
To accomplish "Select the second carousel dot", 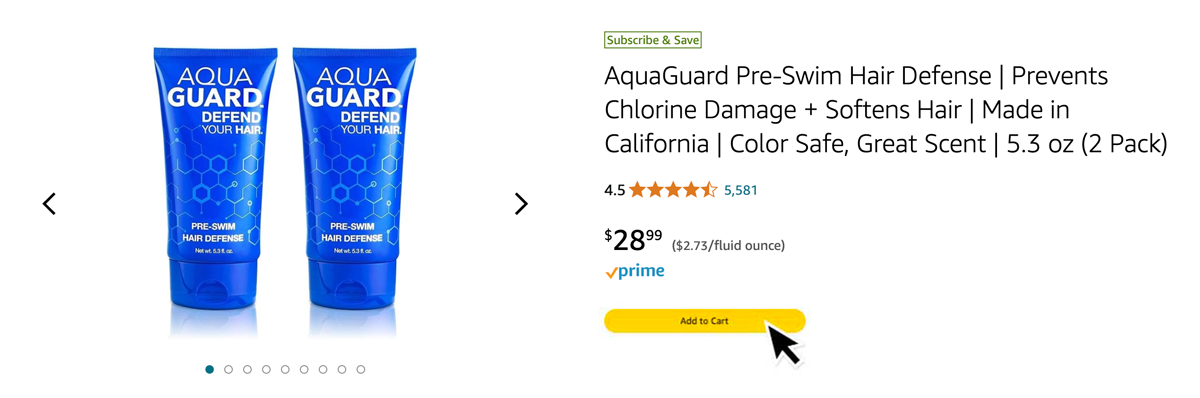I will [228, 369].
